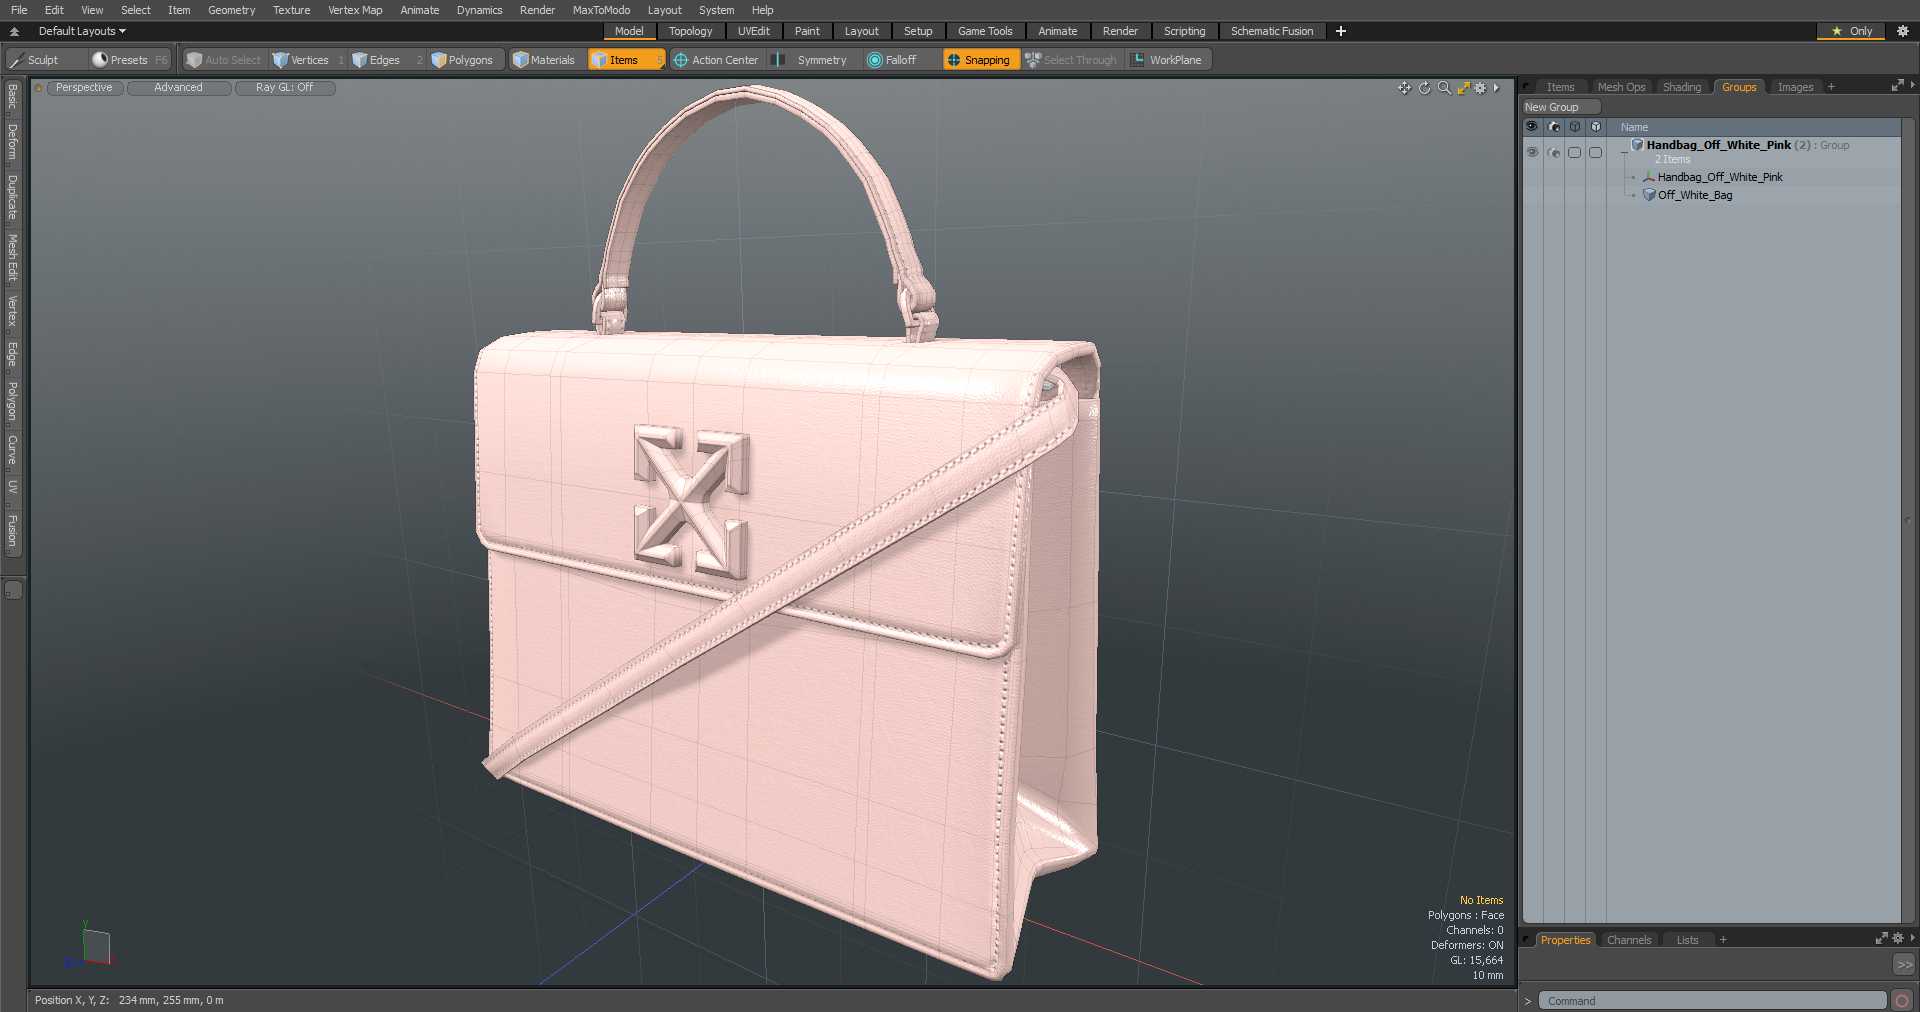Toggle first checkbox of Handbag_Off_White_Pink group

point(1575,152)
